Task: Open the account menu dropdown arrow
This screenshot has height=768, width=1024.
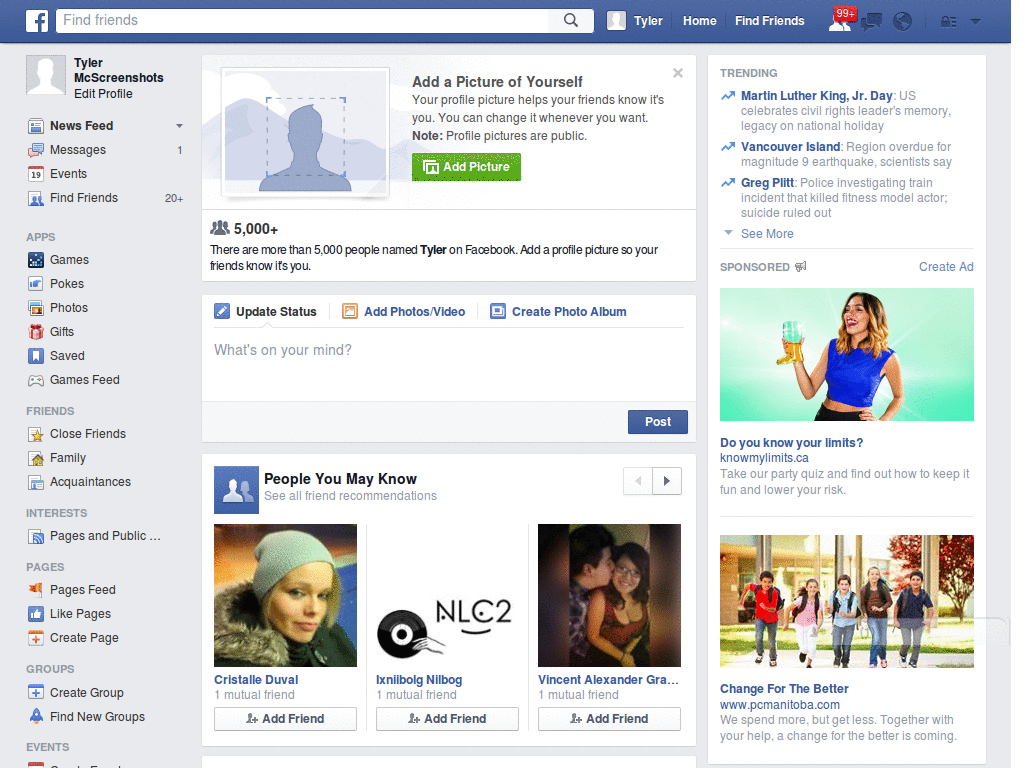Action: pyautogui.click(x=976, y=22)
